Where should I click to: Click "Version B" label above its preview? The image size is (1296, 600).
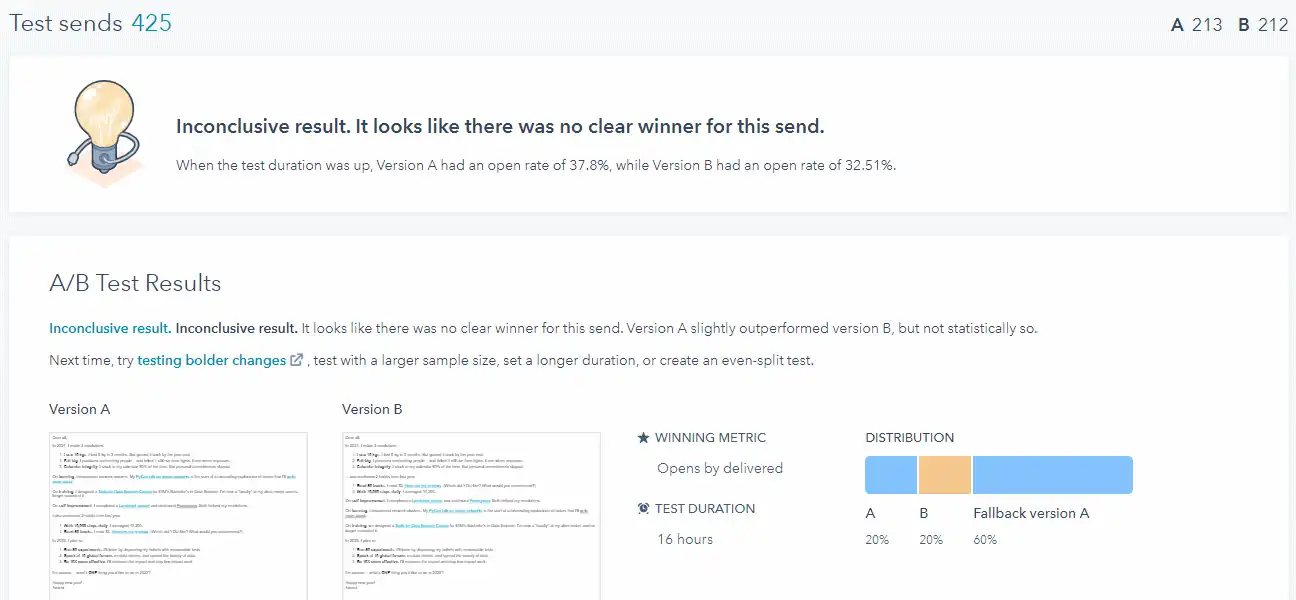(372, 409)
